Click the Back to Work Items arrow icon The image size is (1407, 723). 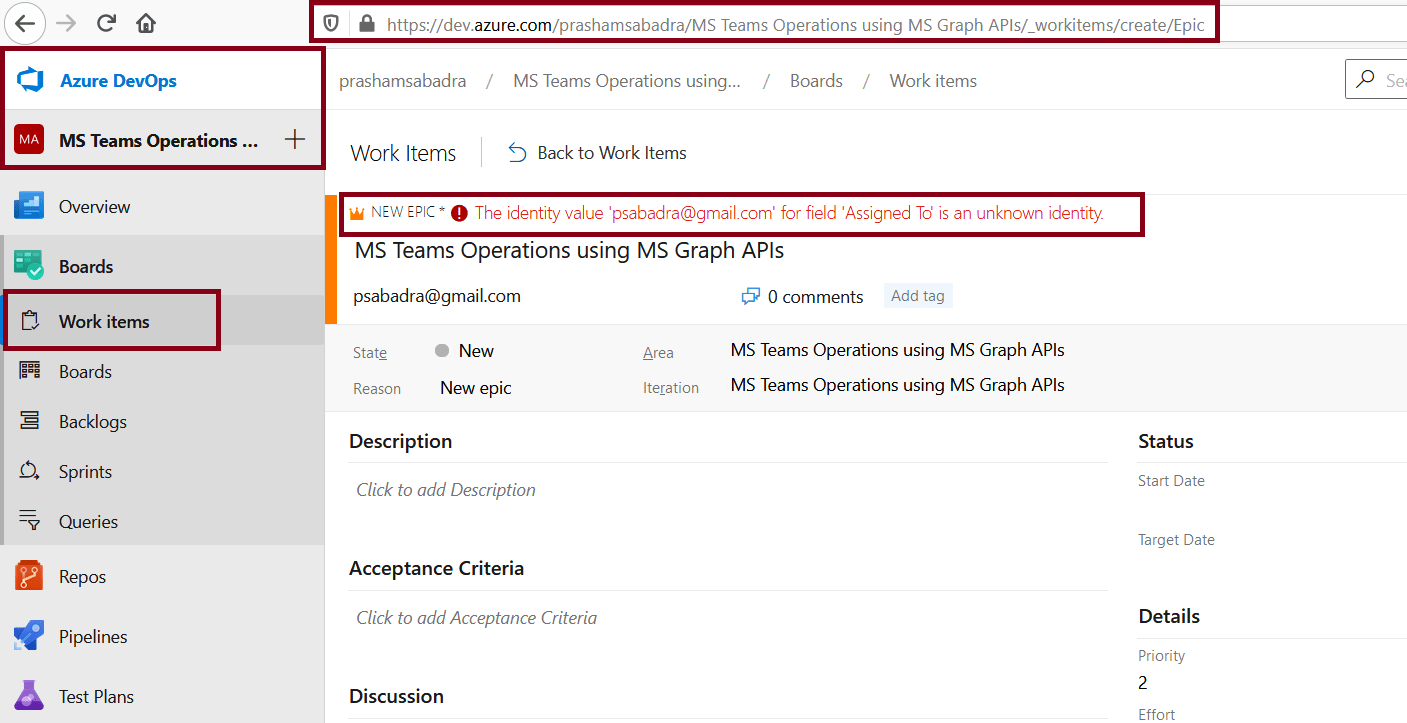[x=517, y=152]
